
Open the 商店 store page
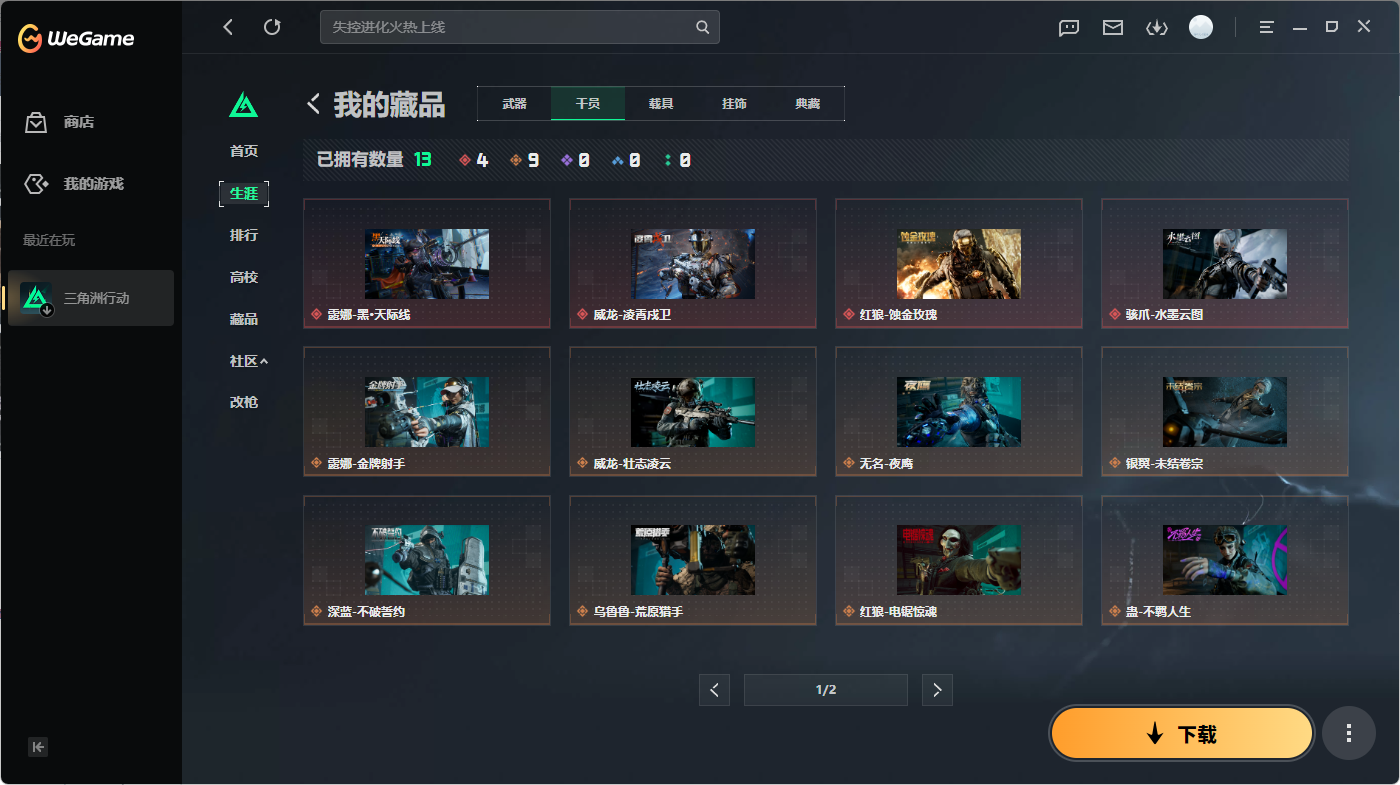(60, 122)
